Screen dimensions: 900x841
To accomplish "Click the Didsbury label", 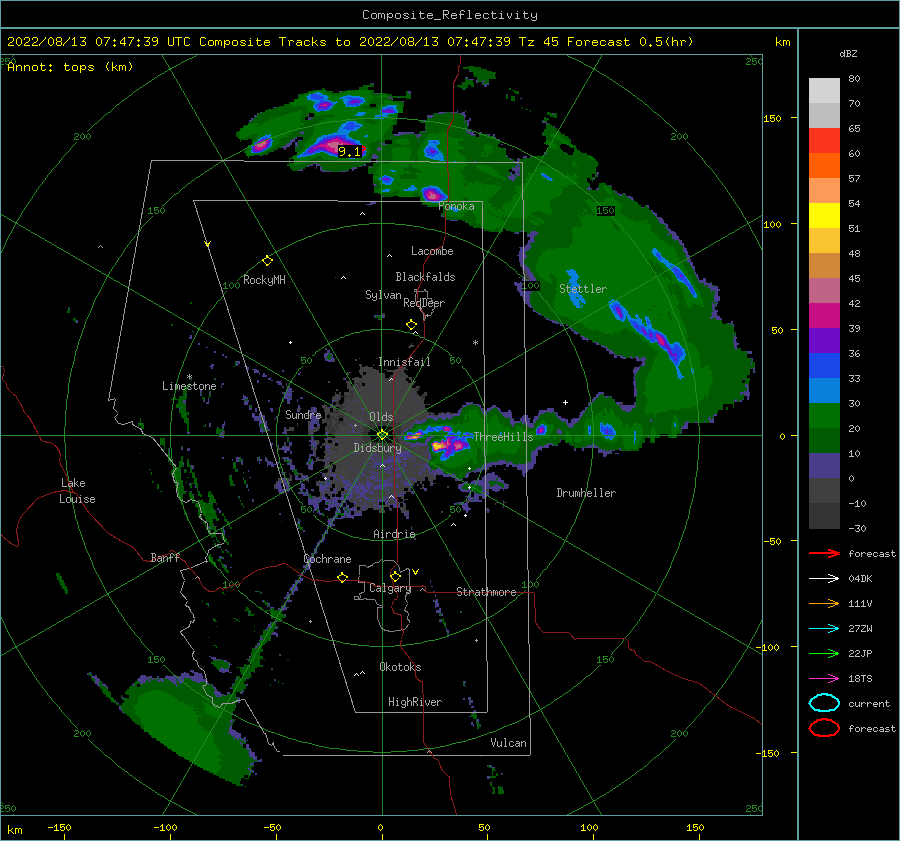I will [x=377, y=448].
